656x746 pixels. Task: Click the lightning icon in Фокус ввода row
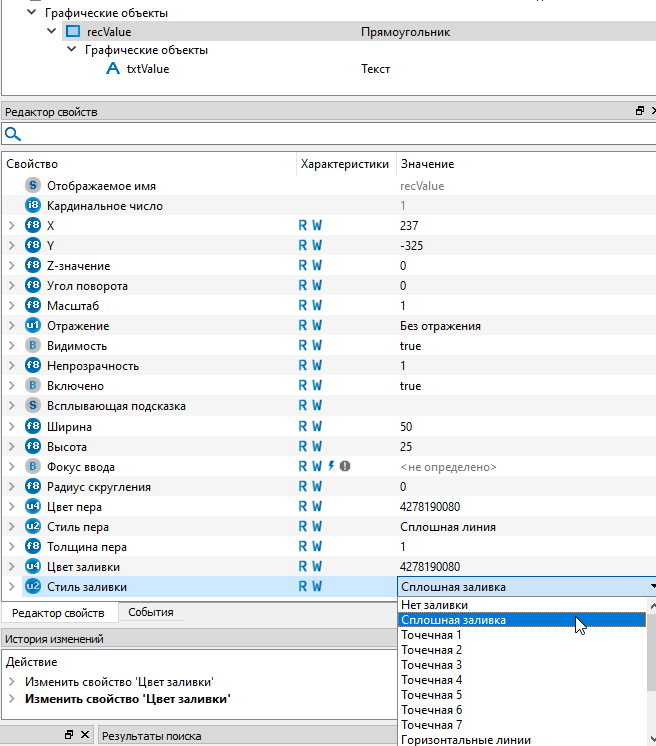point(331,466)
